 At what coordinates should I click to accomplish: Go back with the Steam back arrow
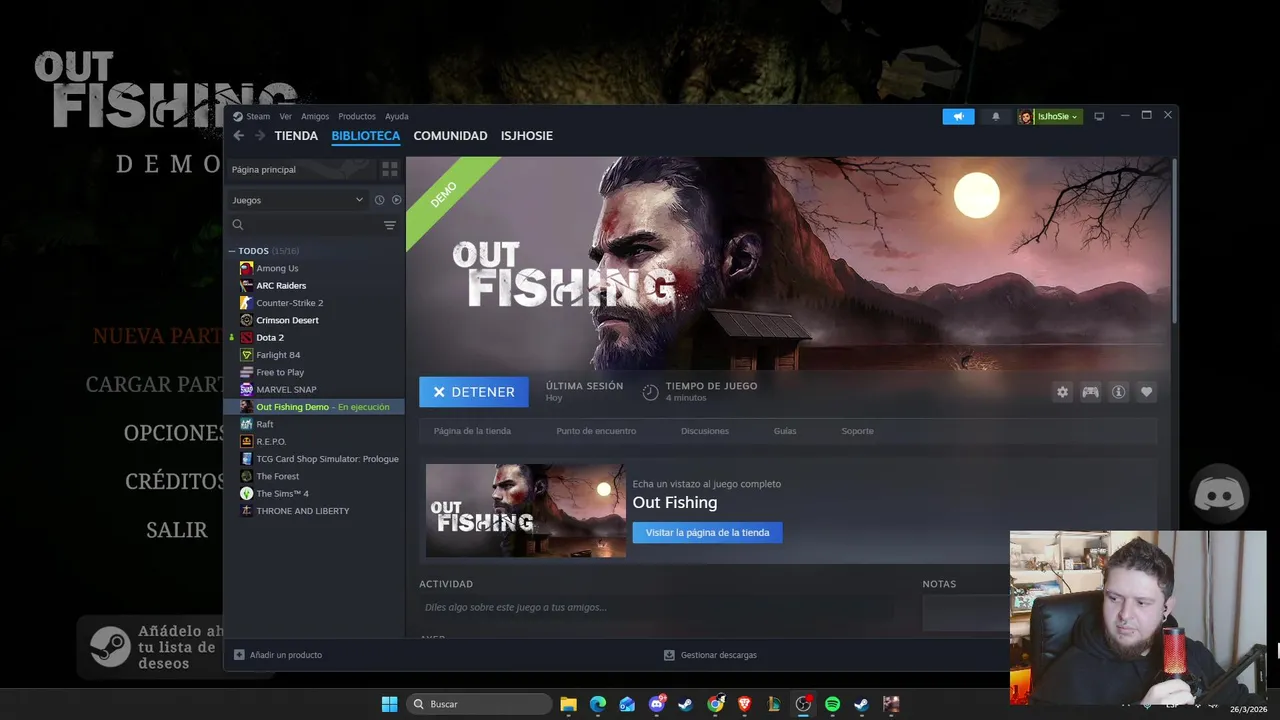pos(238,136)
